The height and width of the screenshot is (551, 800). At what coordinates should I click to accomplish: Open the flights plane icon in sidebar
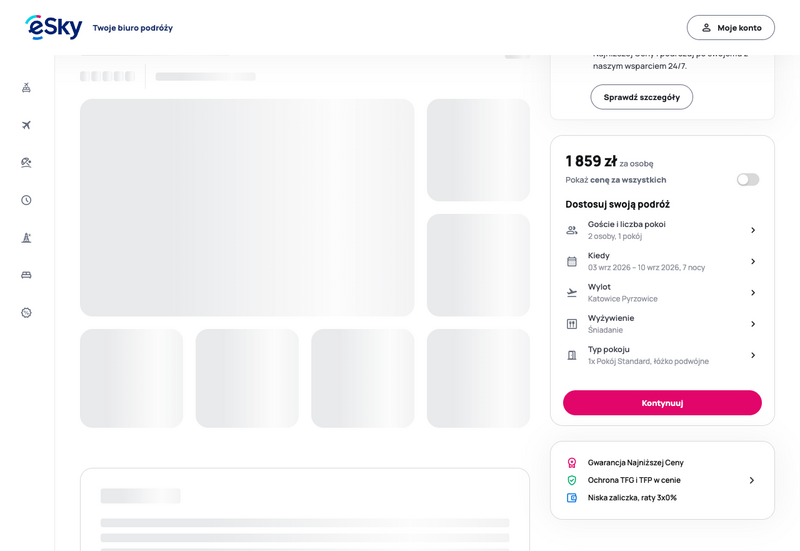click(27, 125)
